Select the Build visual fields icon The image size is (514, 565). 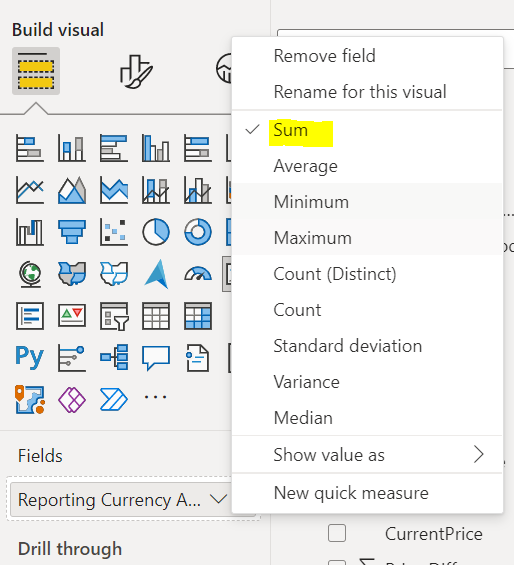click(36, 71)
